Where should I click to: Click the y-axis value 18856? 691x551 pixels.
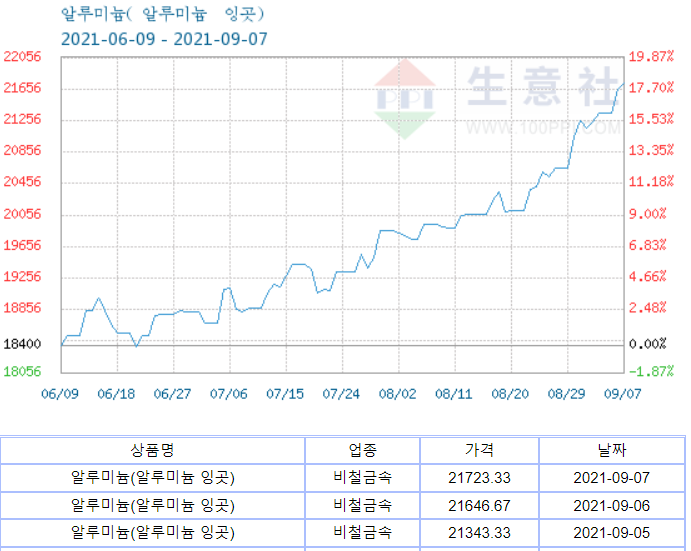22,308
